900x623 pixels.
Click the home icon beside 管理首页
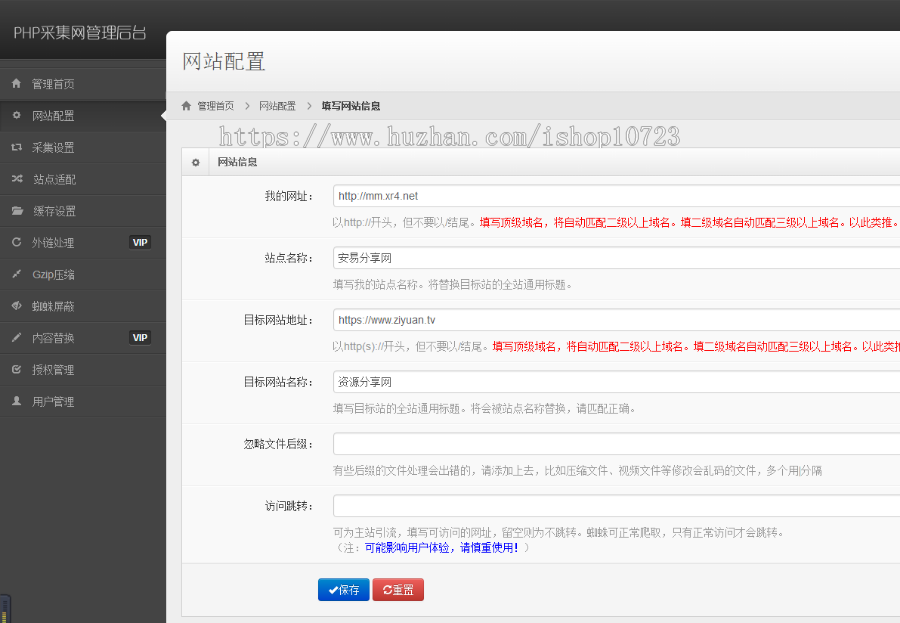[17, 82]
